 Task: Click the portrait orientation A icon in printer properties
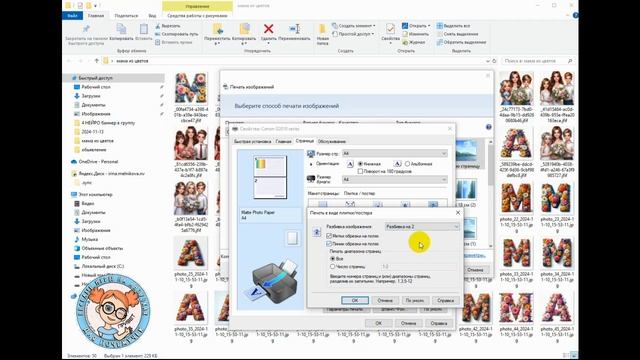click(350, 164)
